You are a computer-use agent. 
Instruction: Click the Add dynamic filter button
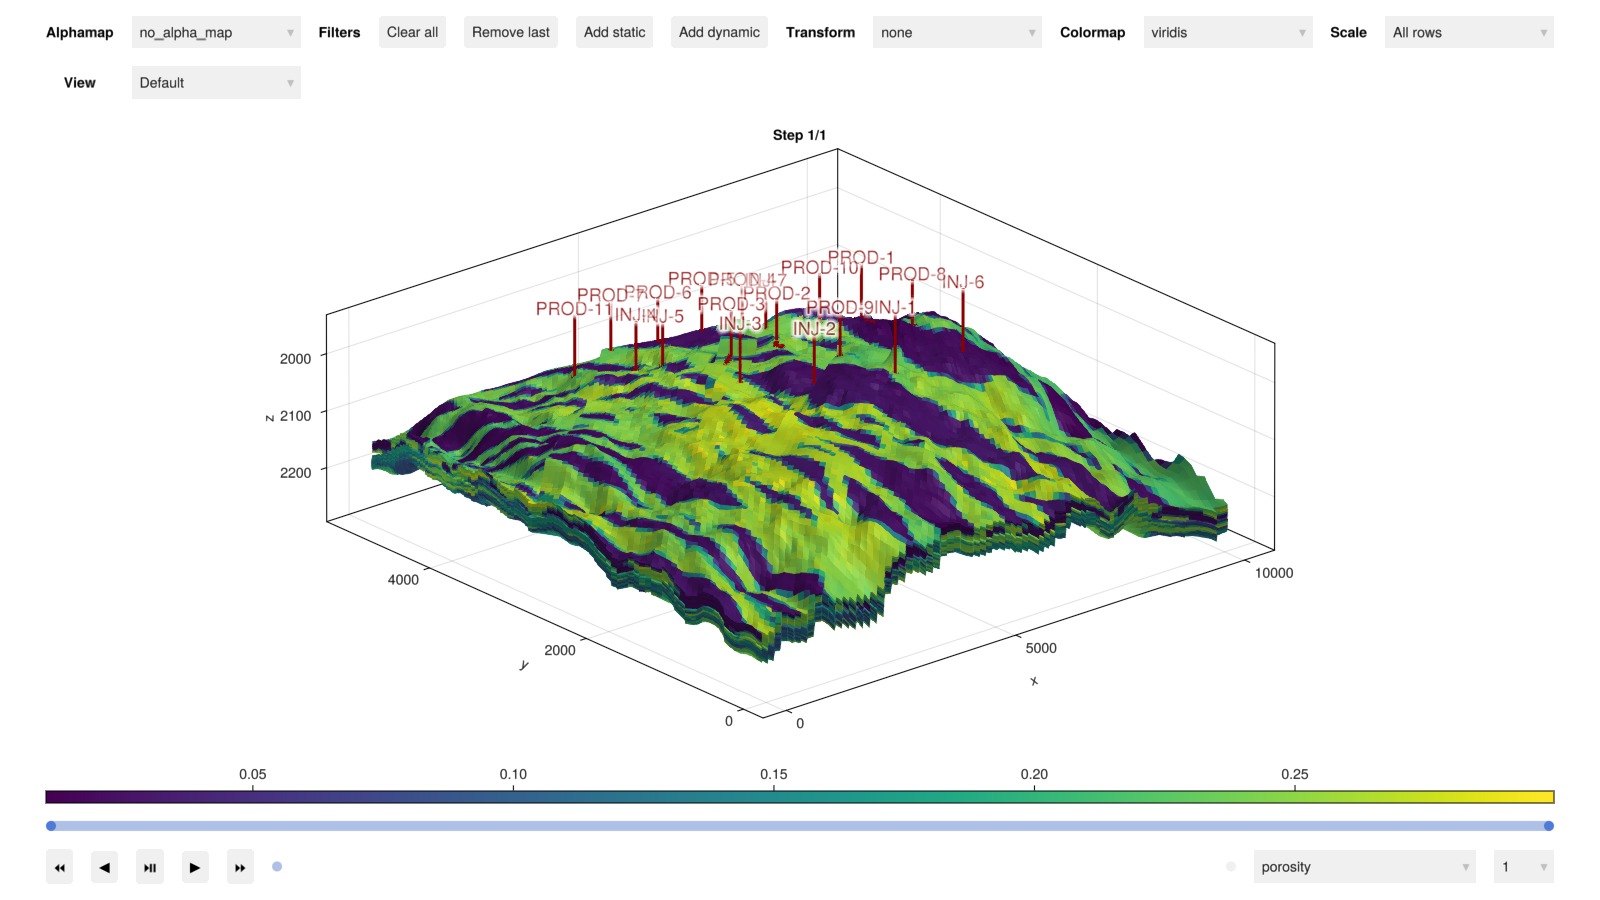pyautogui.click(x=719, y=32)
